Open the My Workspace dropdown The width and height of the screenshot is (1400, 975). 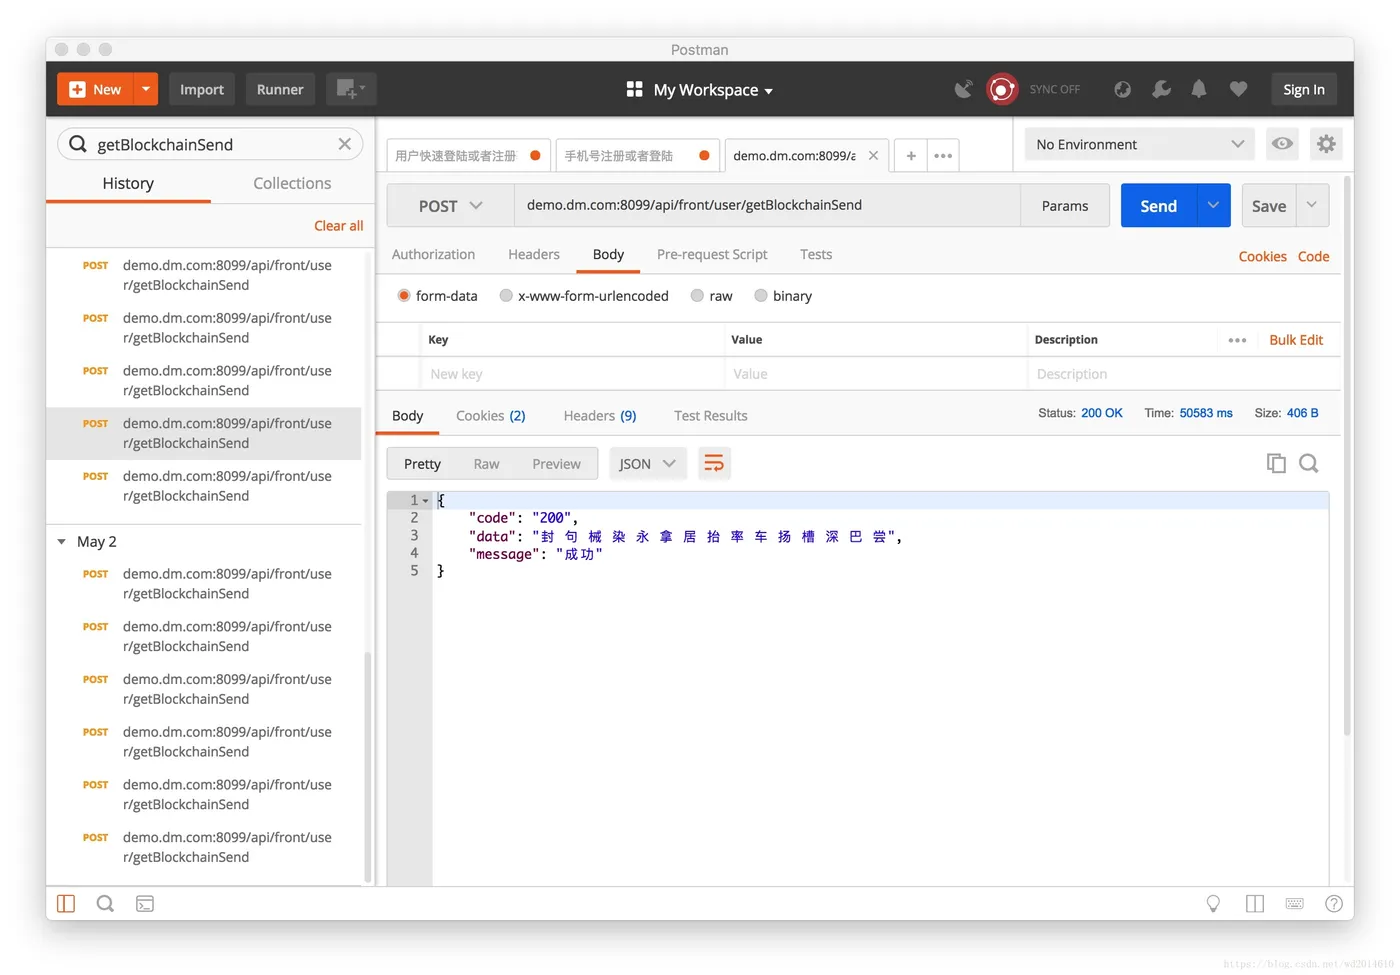click(699, 90)
